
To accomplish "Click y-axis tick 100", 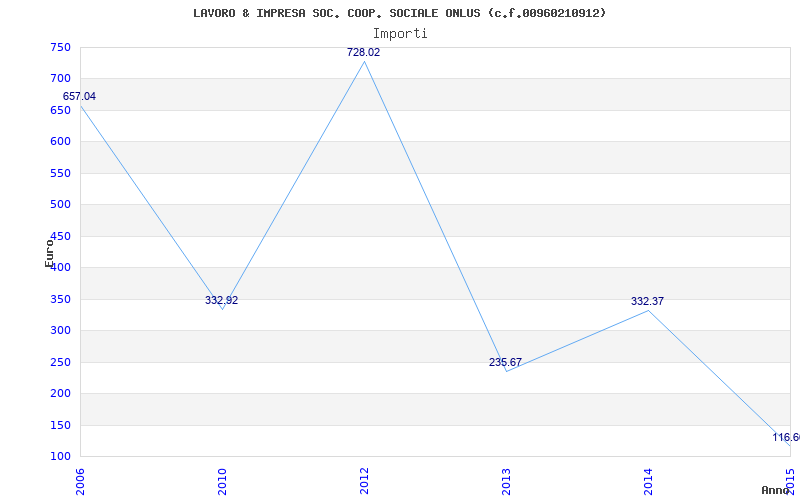I will tap(60, 457).
